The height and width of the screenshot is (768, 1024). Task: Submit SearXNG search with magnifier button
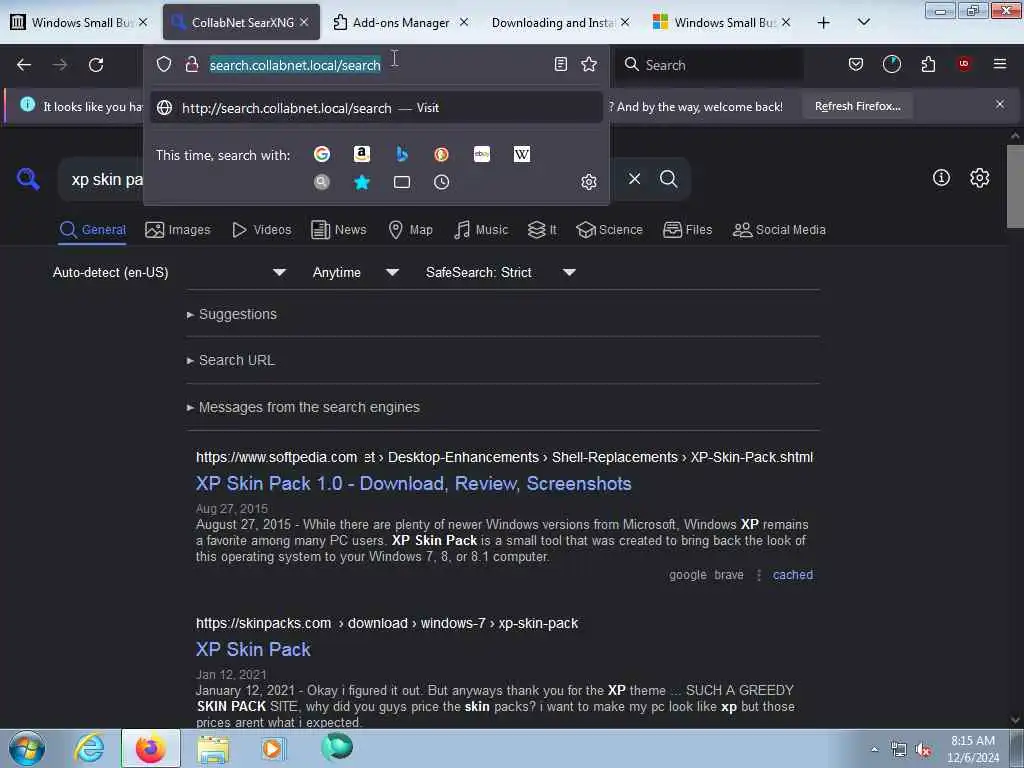pos(668,178)
